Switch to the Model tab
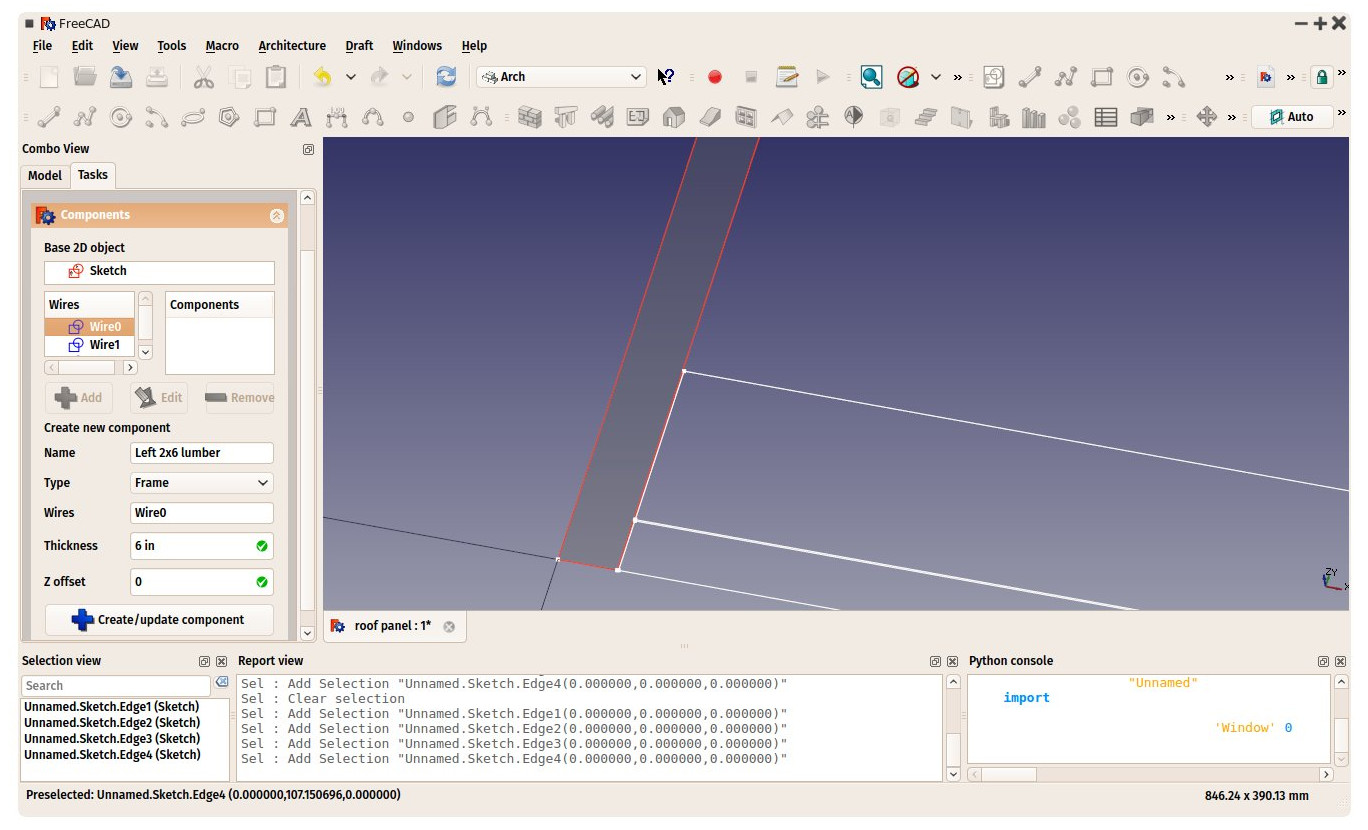The width and height of the screenshot is (1368, 830). [45, 176]
